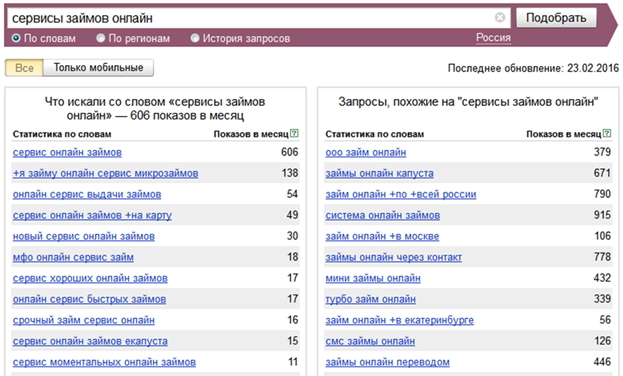This screenshot has width=623, height=376.
Task: Open 'займ онлайн +по +всей россии' link
Action: (x=400, y=194)
